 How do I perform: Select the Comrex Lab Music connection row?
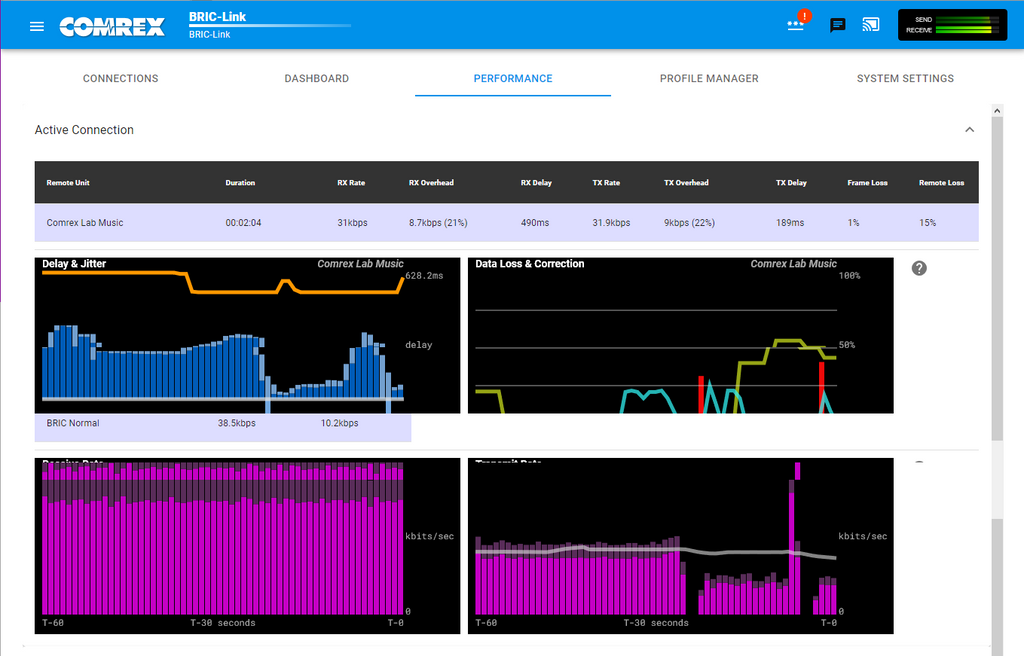coord(506,223)
